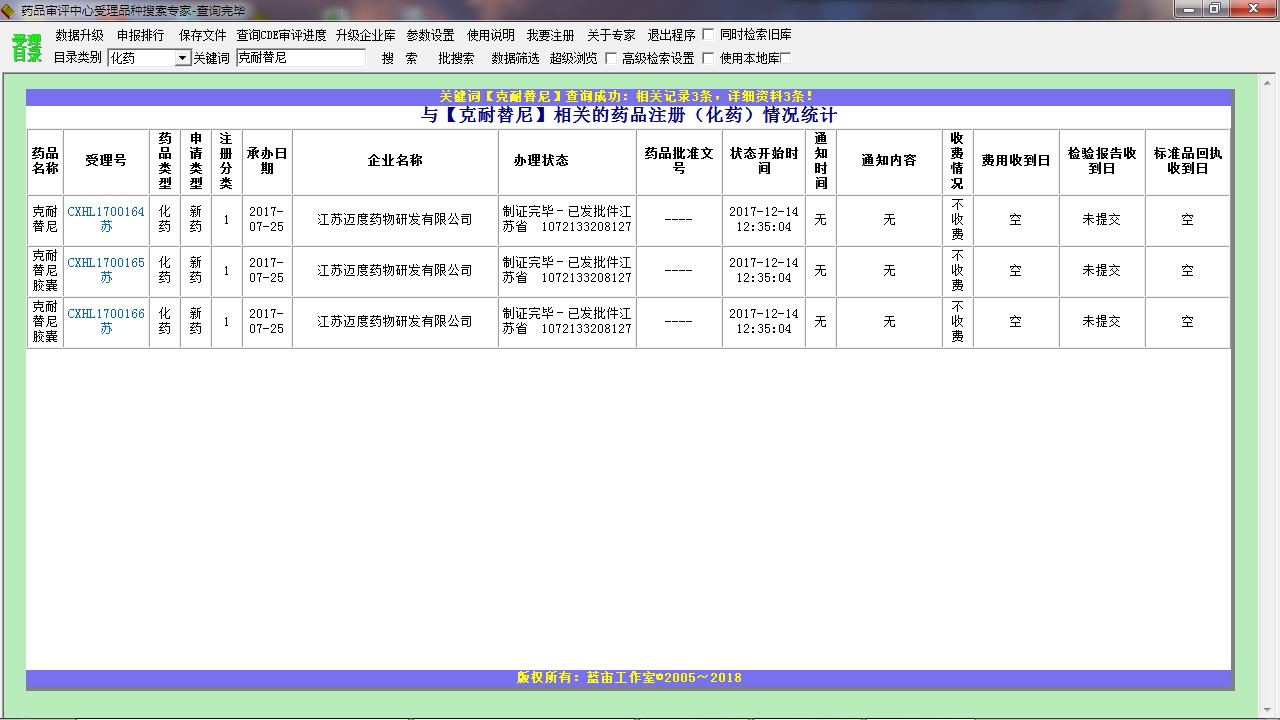Viewport: 1280px width, 720px height.
Task: Click 退出程序 to exit
Action: click(671, 35)
